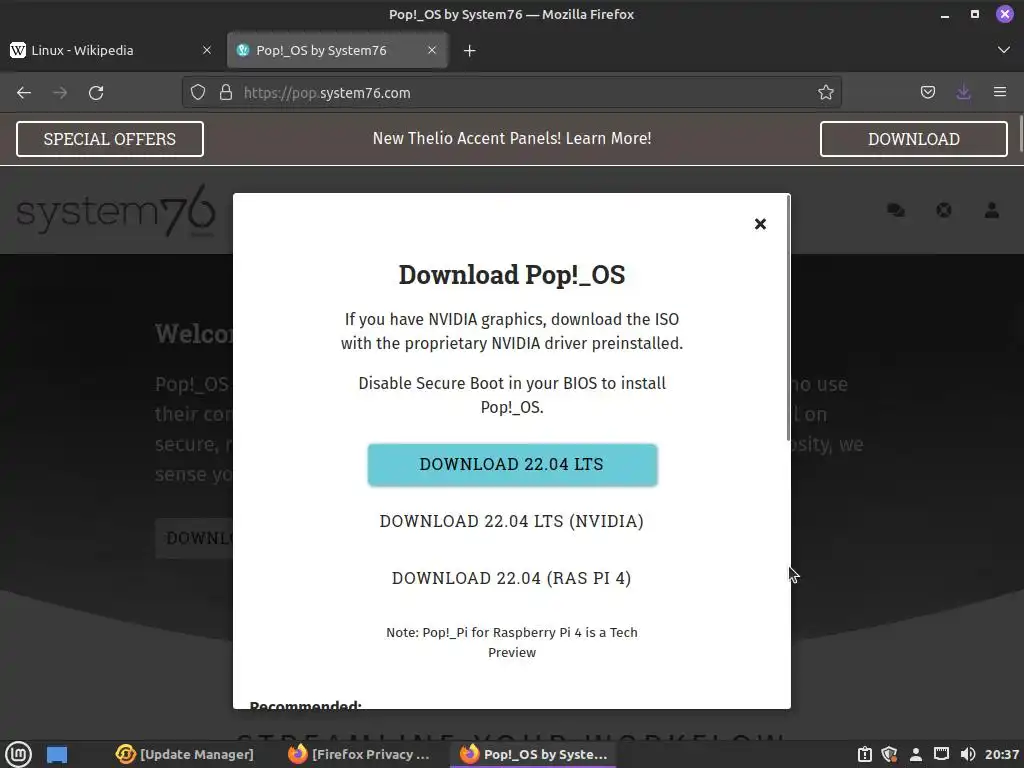Viewport: 1024px width, 768px height.
Task: Open SPECIAL OFFERS banner button
Action: 110,139
